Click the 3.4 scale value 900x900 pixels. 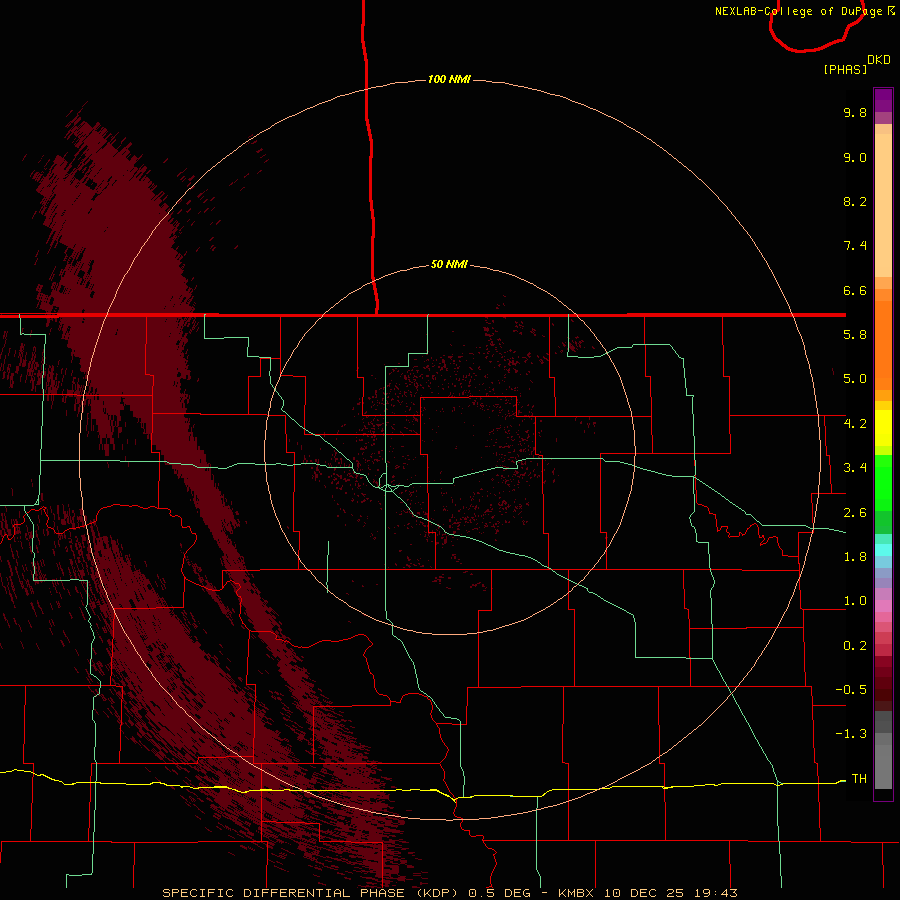click(855, 468)
